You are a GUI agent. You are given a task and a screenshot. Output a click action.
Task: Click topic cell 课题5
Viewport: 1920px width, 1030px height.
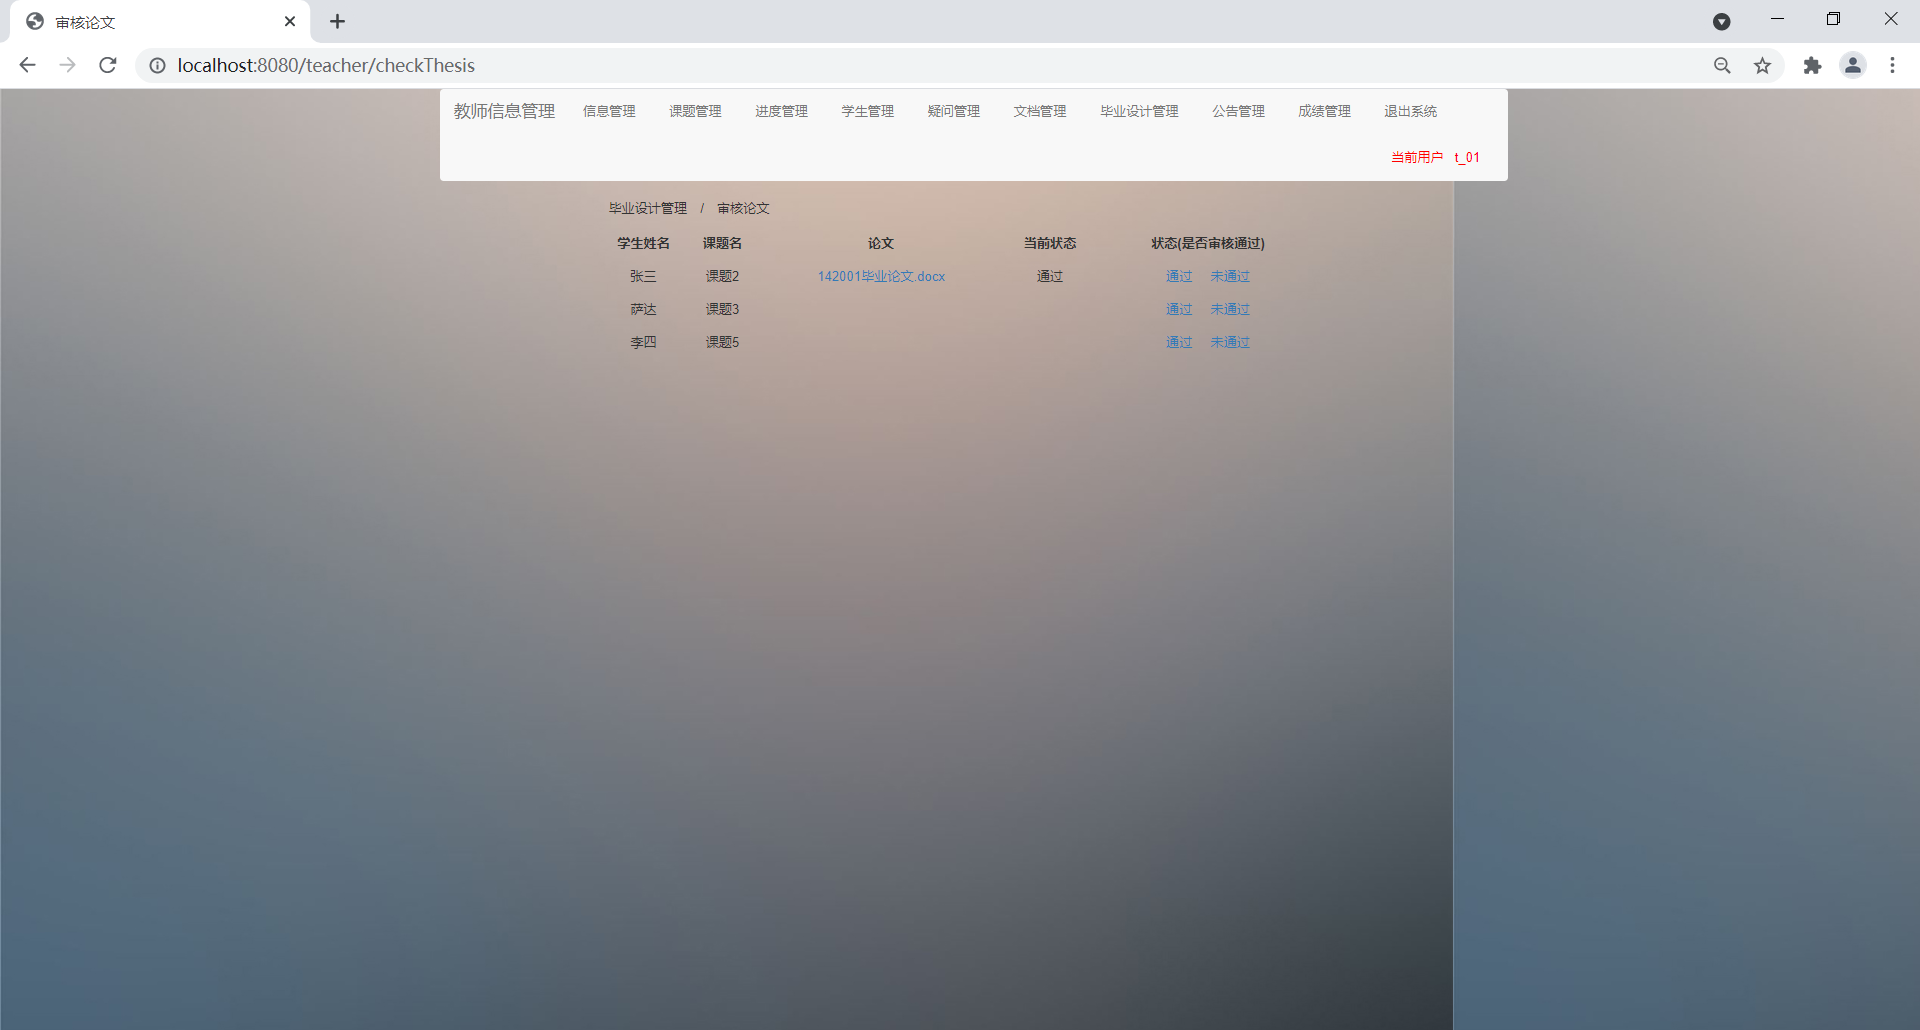pyautogui.click(x=722, y=342)
